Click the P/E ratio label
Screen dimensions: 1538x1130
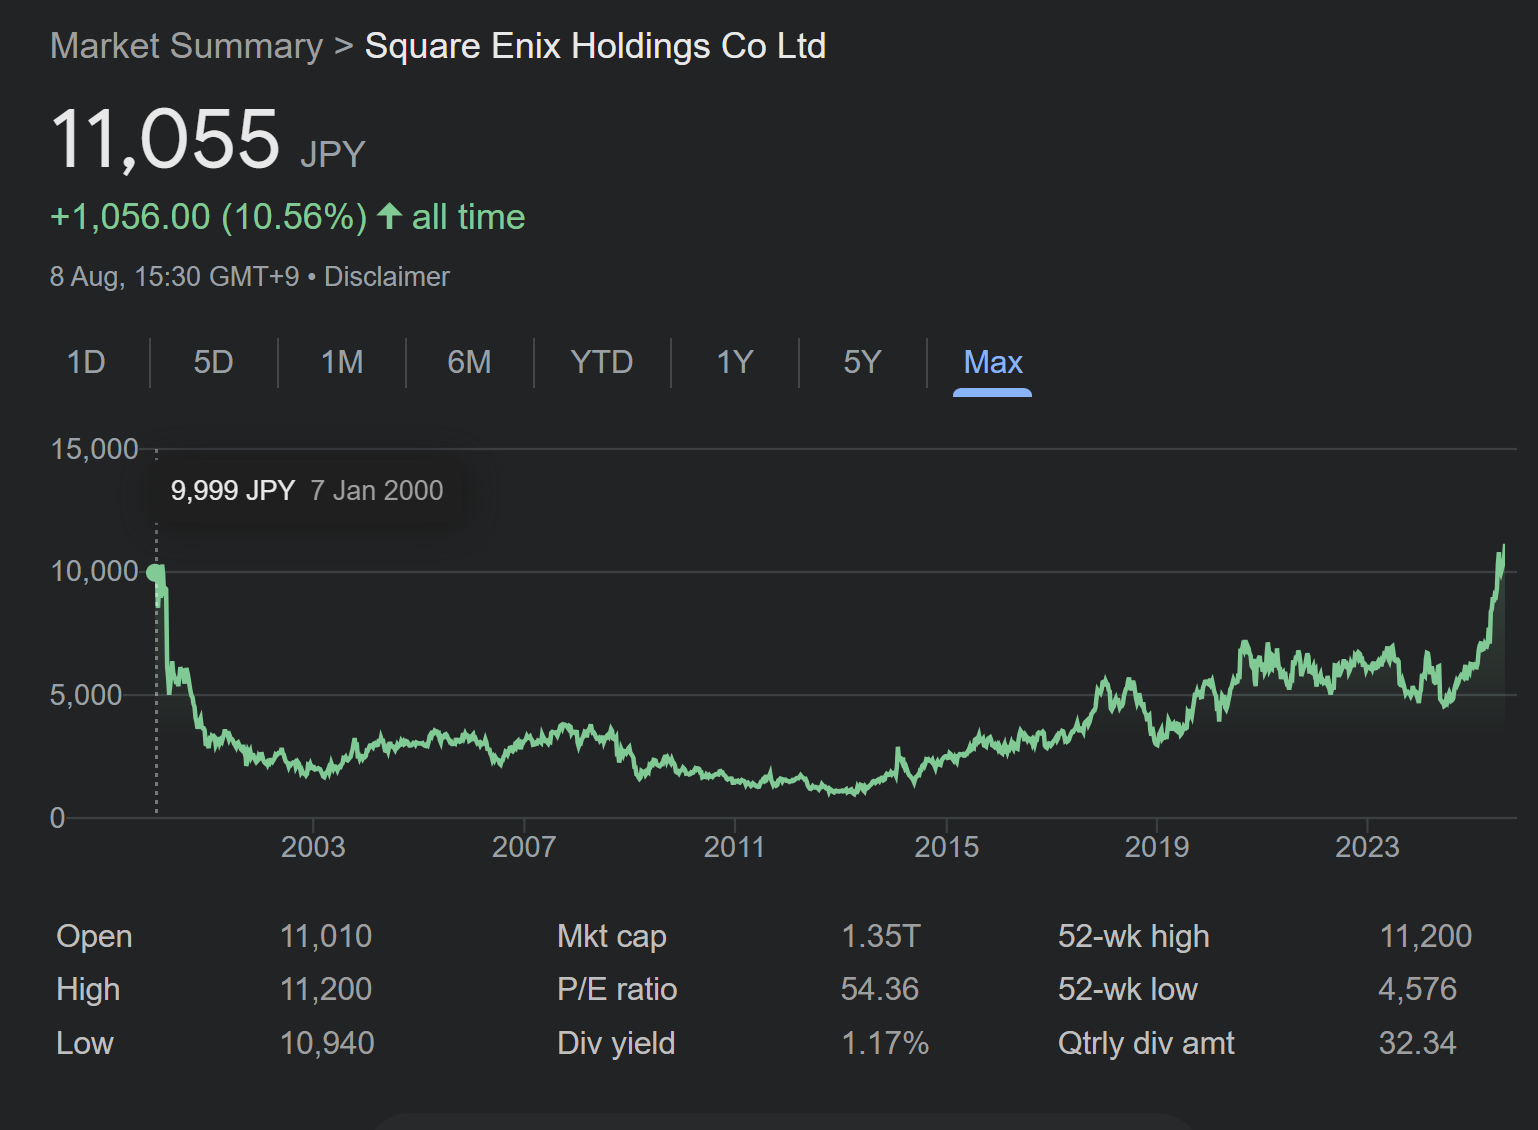pyautogui.click(x=617, y=989)
